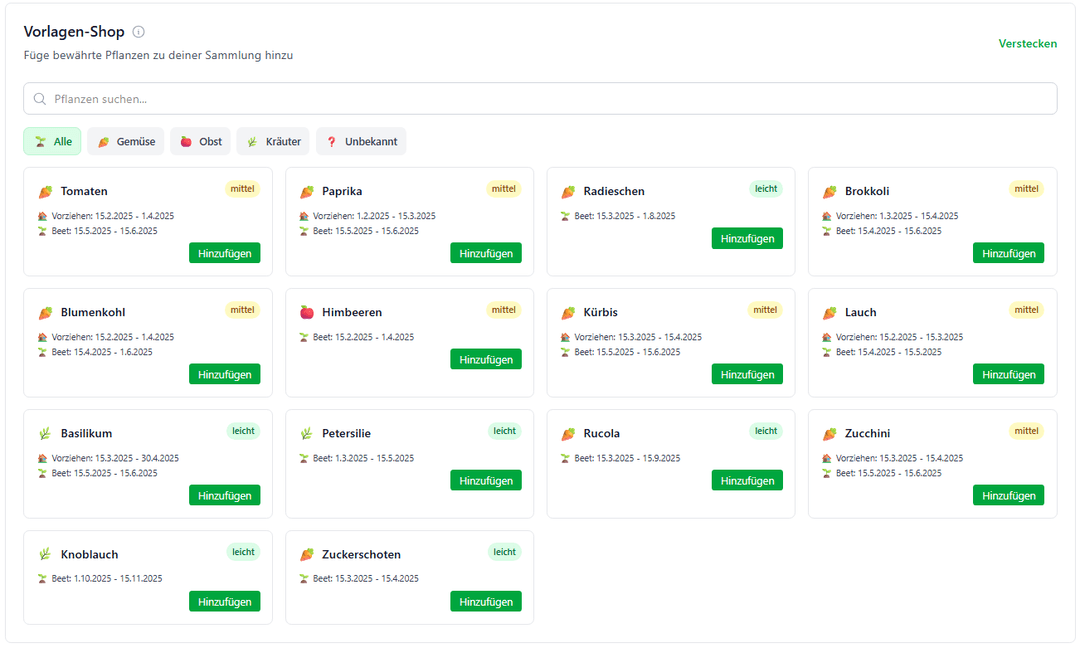This screenshot has height=649, width=1080.
Task: Click the carrot icon beside Zucchini
Action: pyautogui.click(x=830, y=433)
